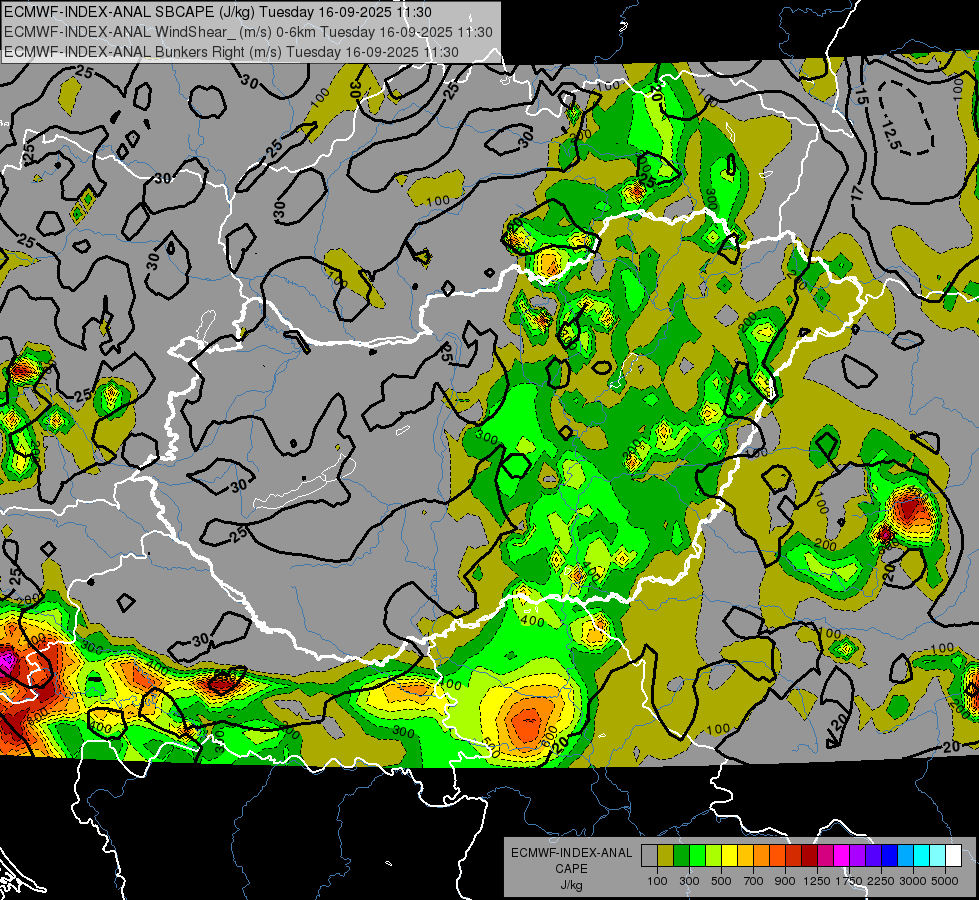Select the sky blue swatch before 3000 tick
Image resolution: width=979 pixels, height=900 pixels.
(906, 855)
